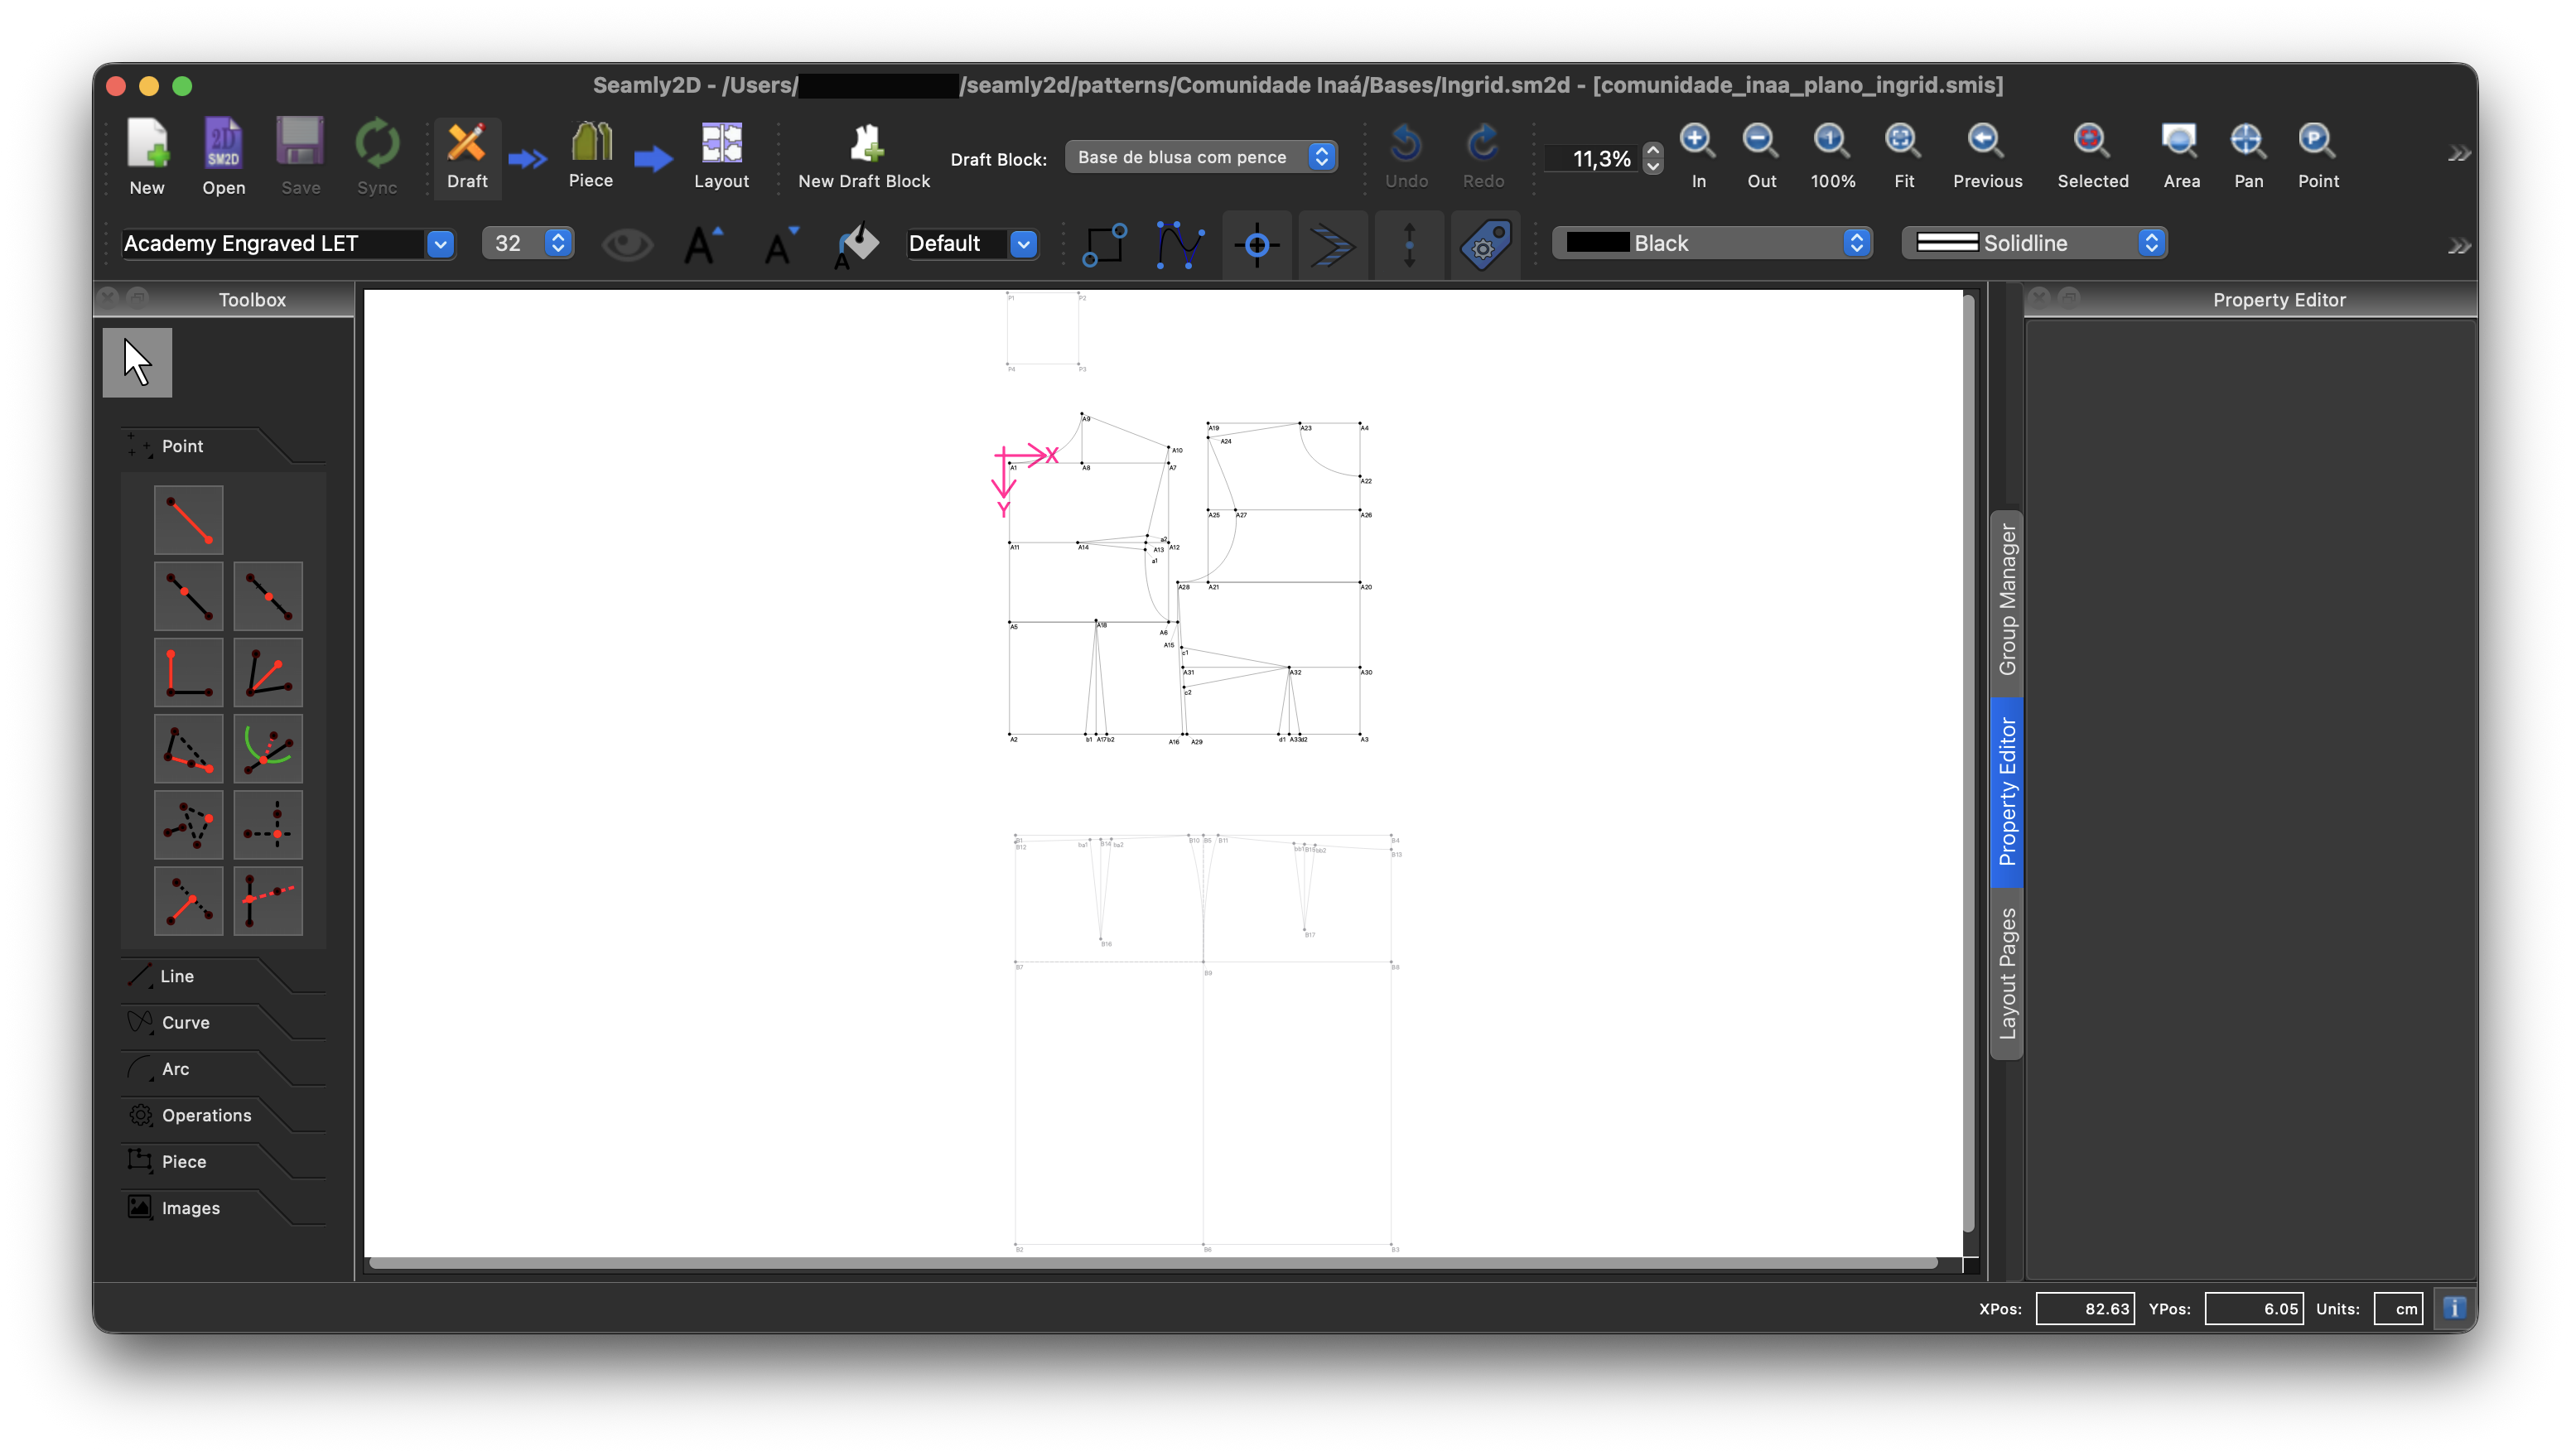This screenshot has width=2571, height=1456.
Task: Zoom Out of the pattern
Action: (1761, 156)
